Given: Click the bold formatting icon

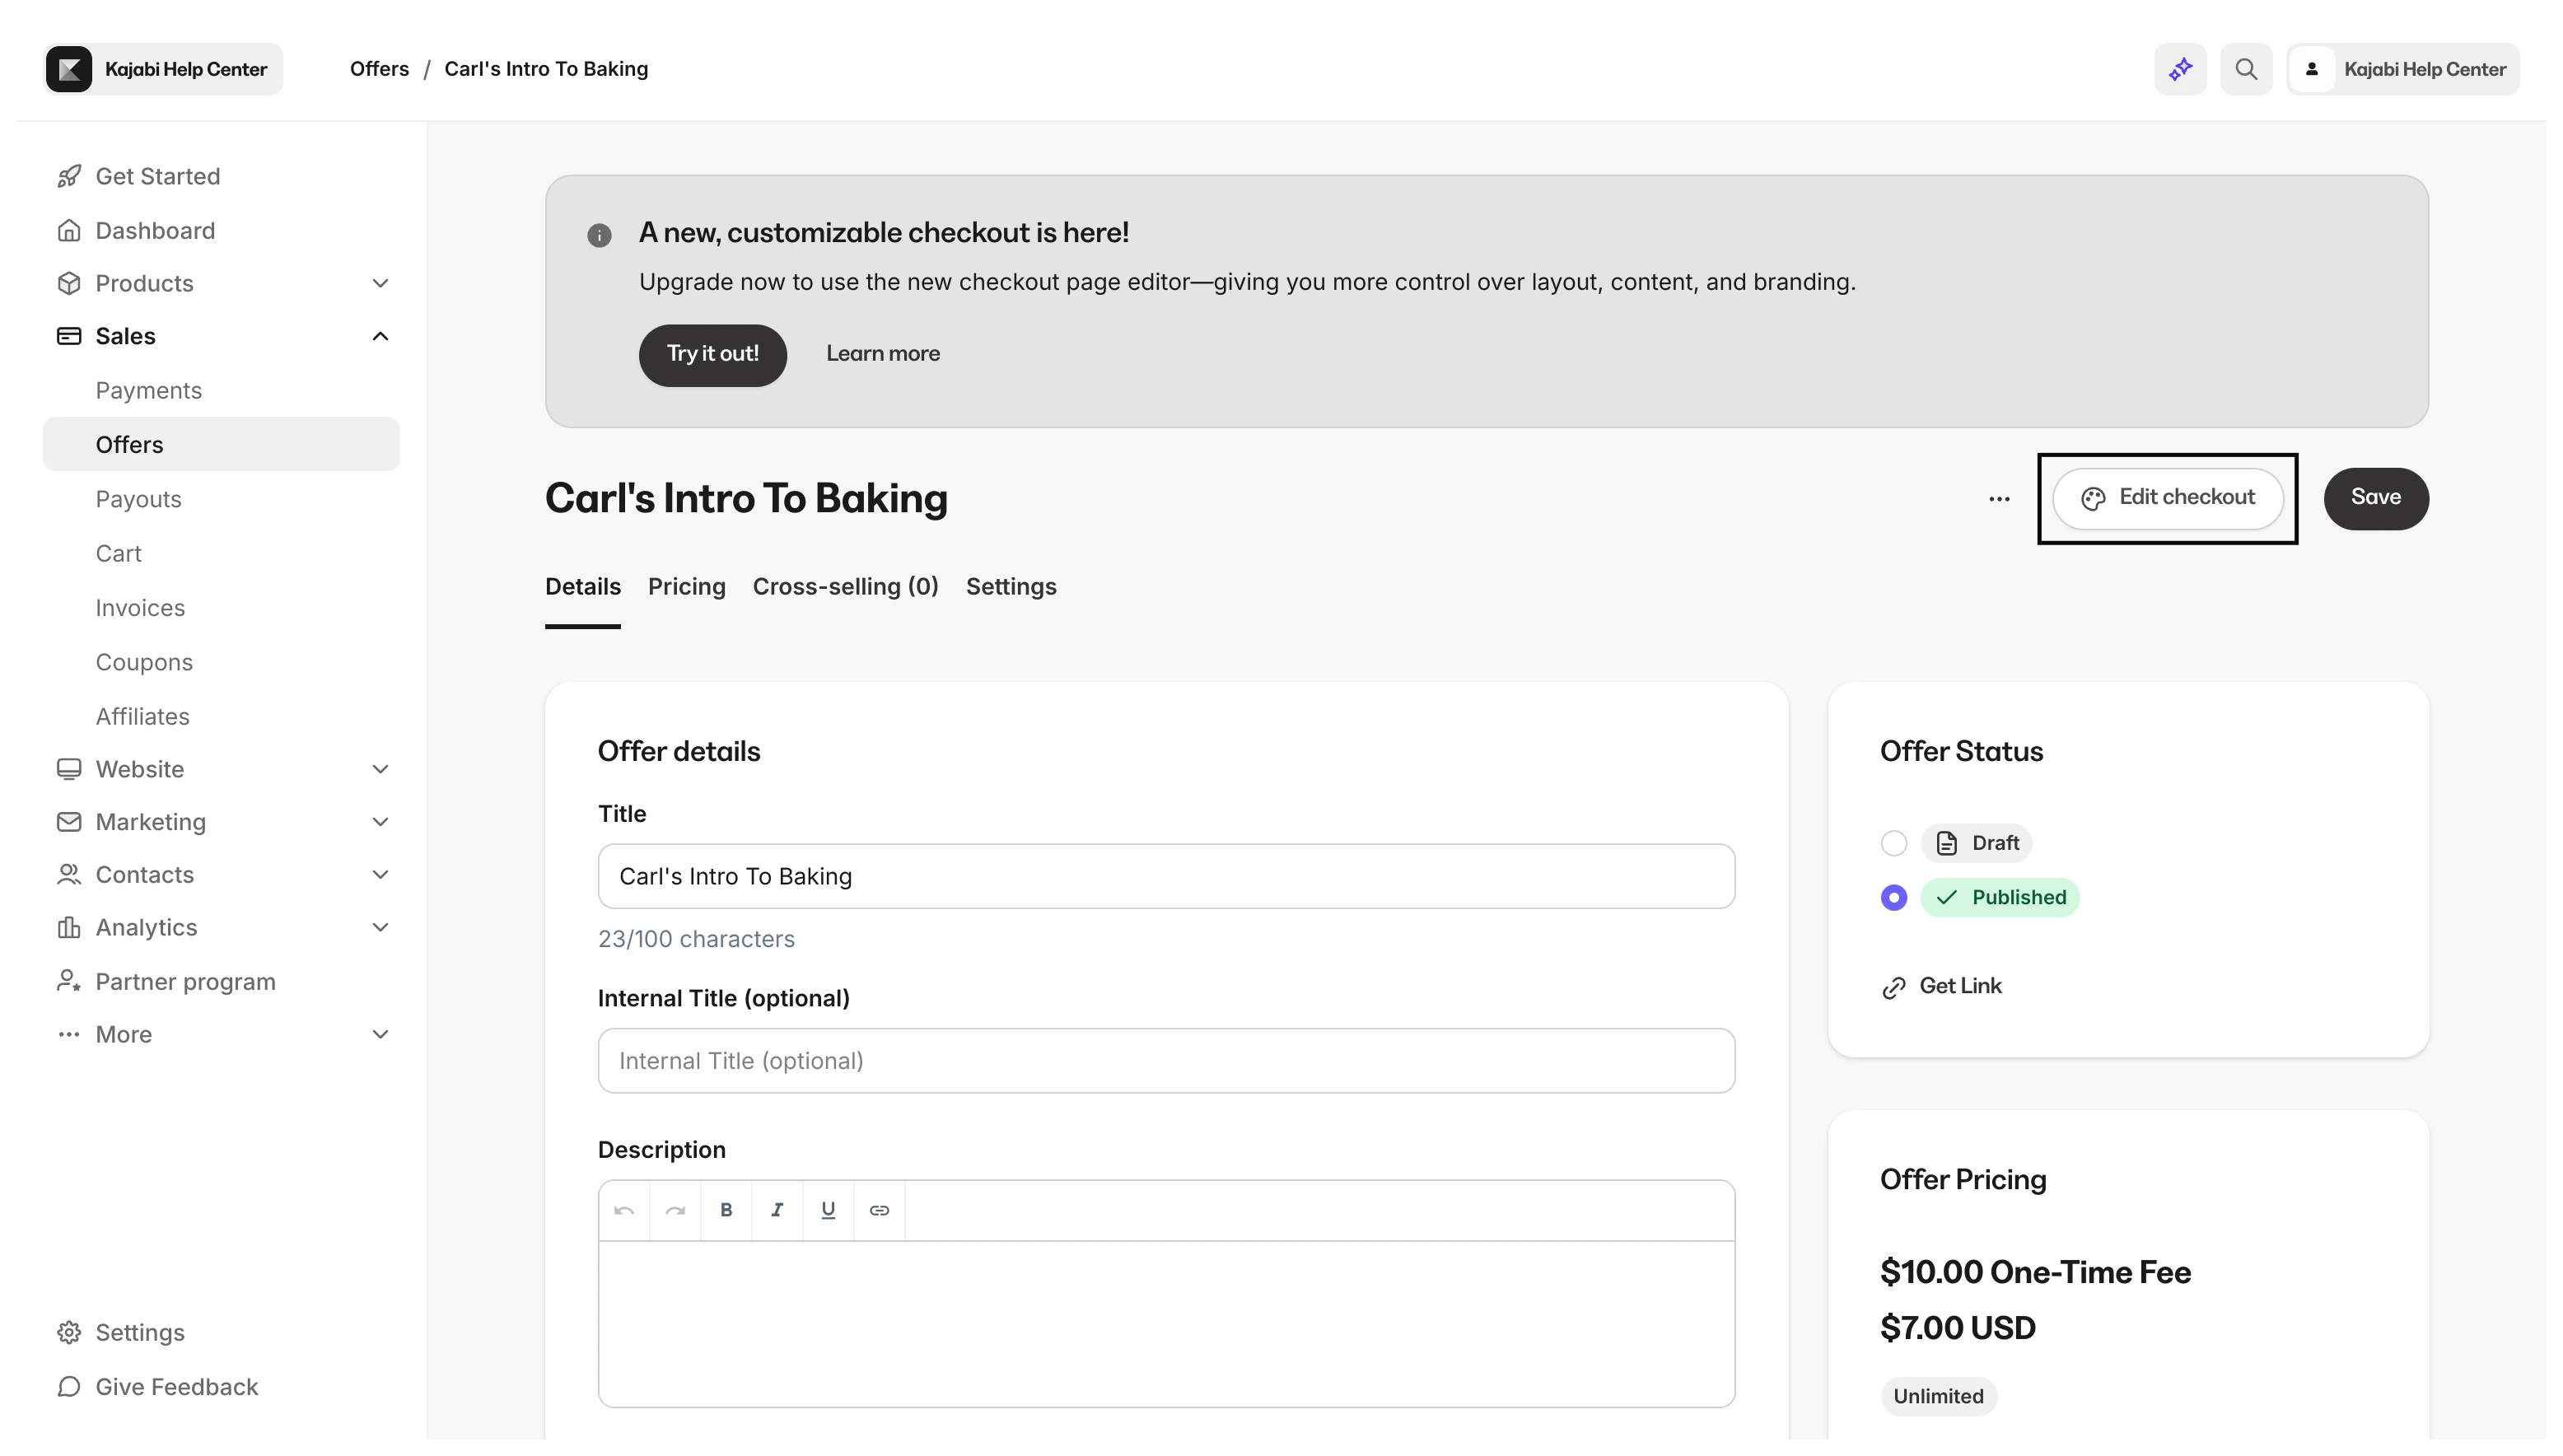Looking at the screenshot, I should (726, 1210).
